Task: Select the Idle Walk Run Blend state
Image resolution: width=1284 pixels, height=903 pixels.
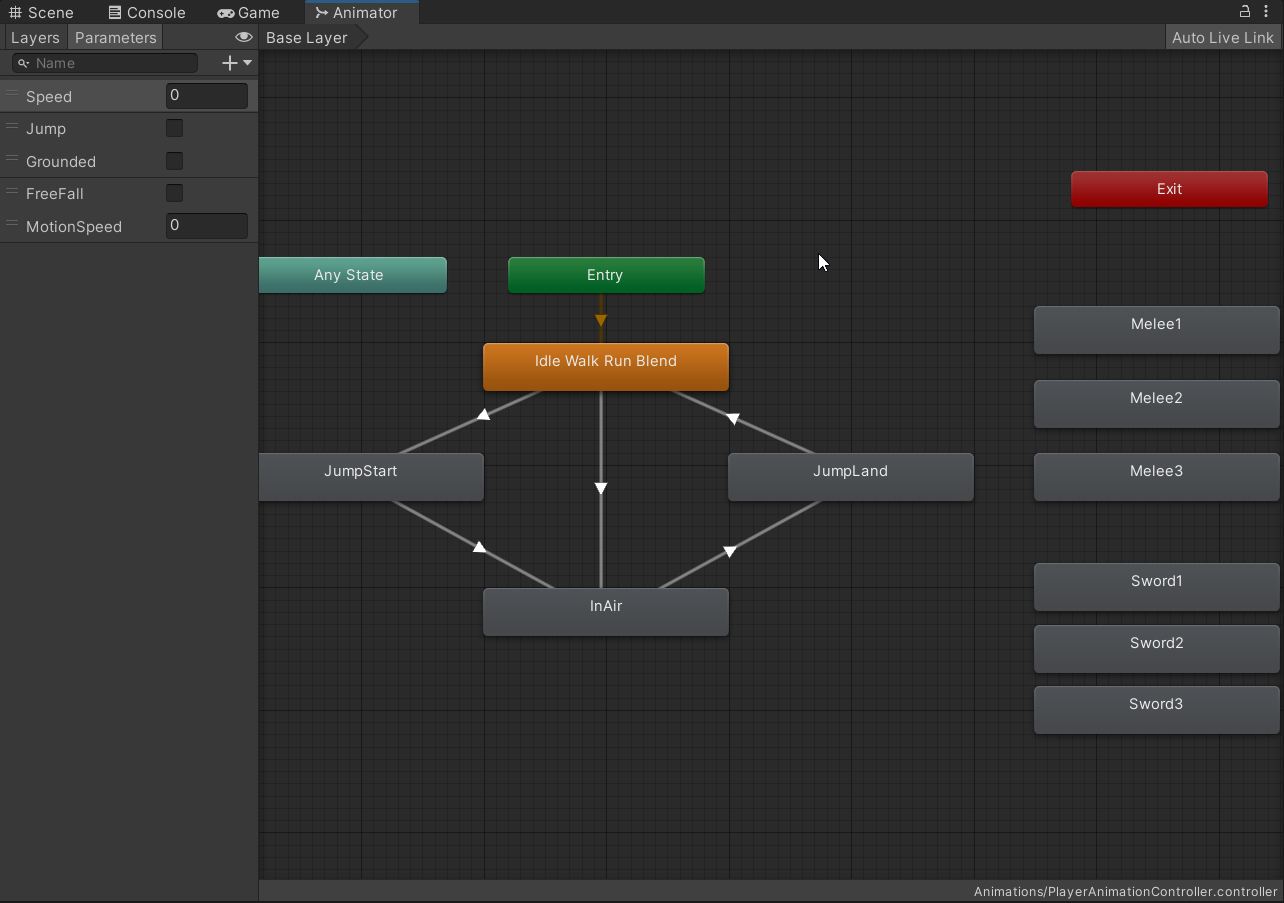Action: pyautogui.click(x=606, y=366)
